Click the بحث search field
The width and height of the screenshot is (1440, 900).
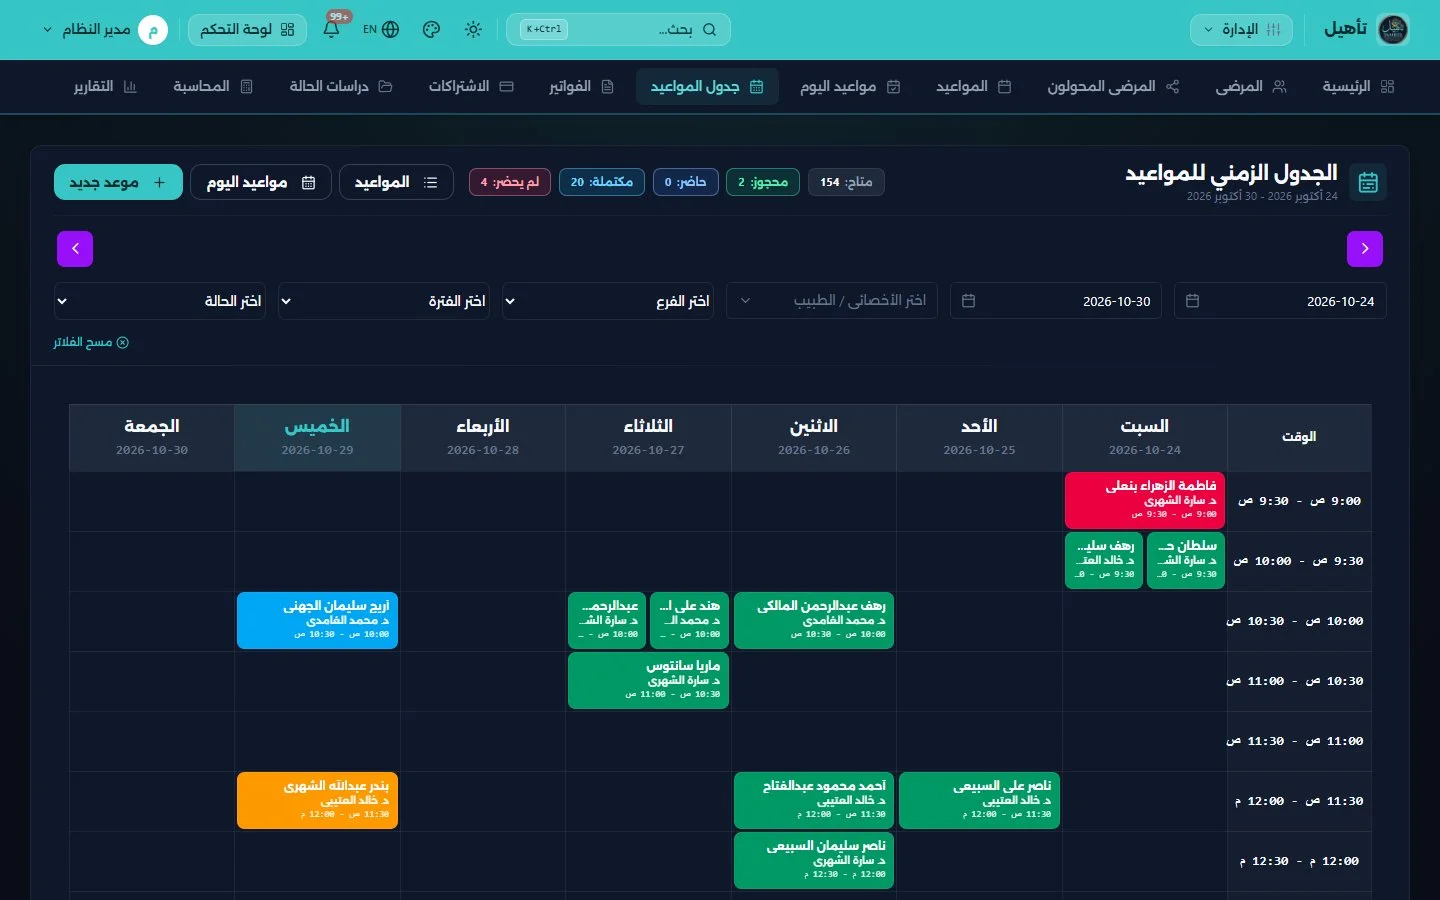pos(619,29)
